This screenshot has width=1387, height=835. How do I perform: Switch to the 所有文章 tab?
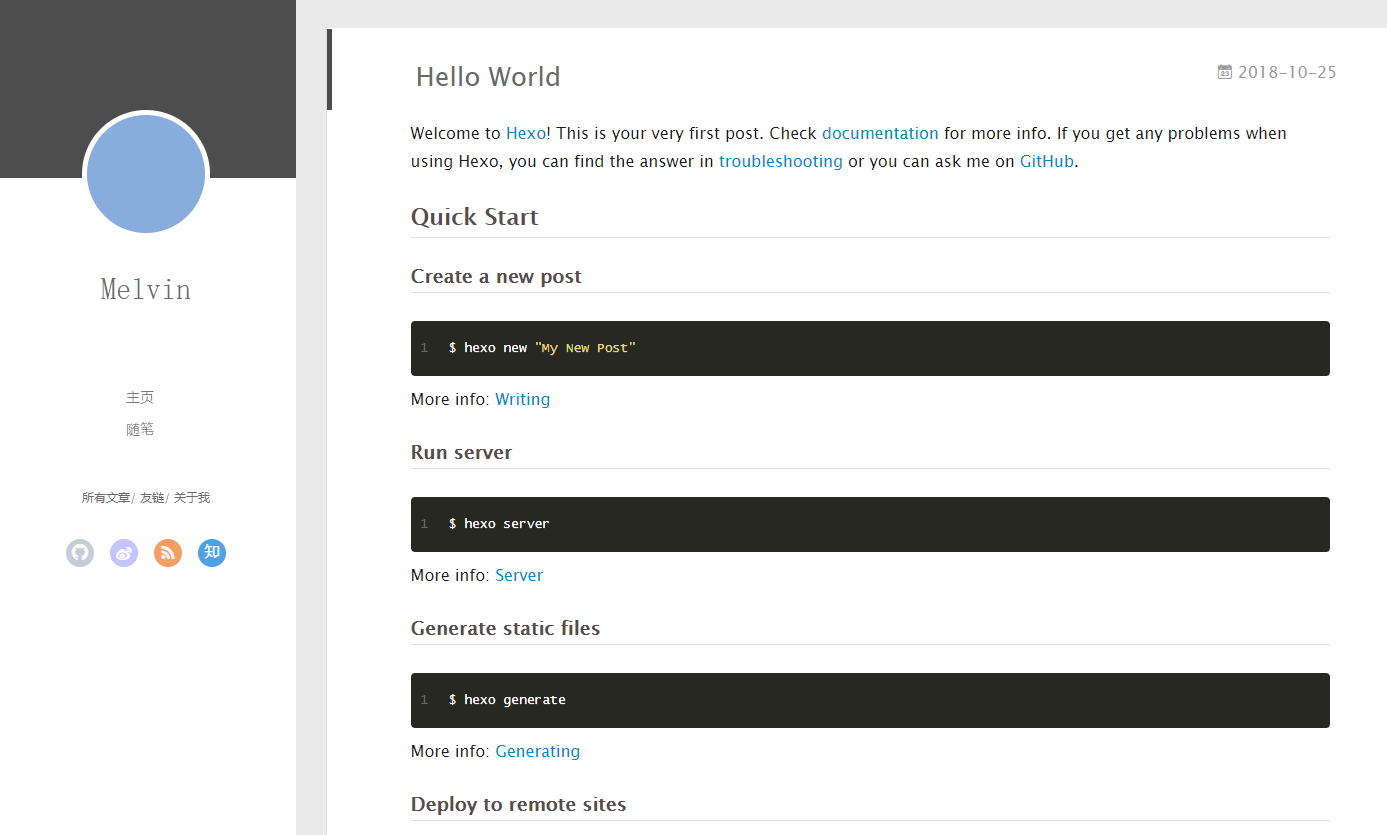[106, 497]
